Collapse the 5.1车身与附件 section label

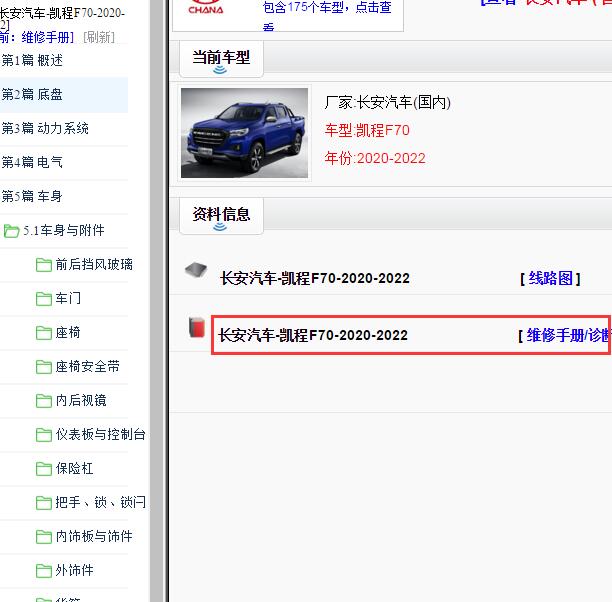point(64,230)
